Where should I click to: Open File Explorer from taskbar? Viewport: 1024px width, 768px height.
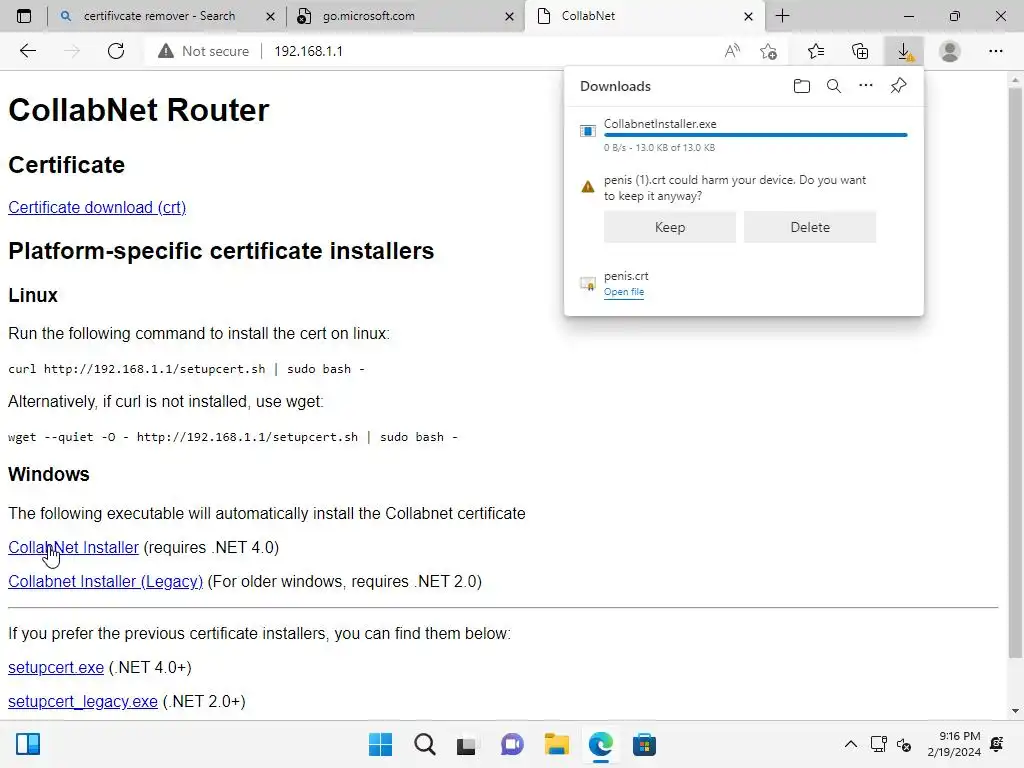click(x=556, y=744)
